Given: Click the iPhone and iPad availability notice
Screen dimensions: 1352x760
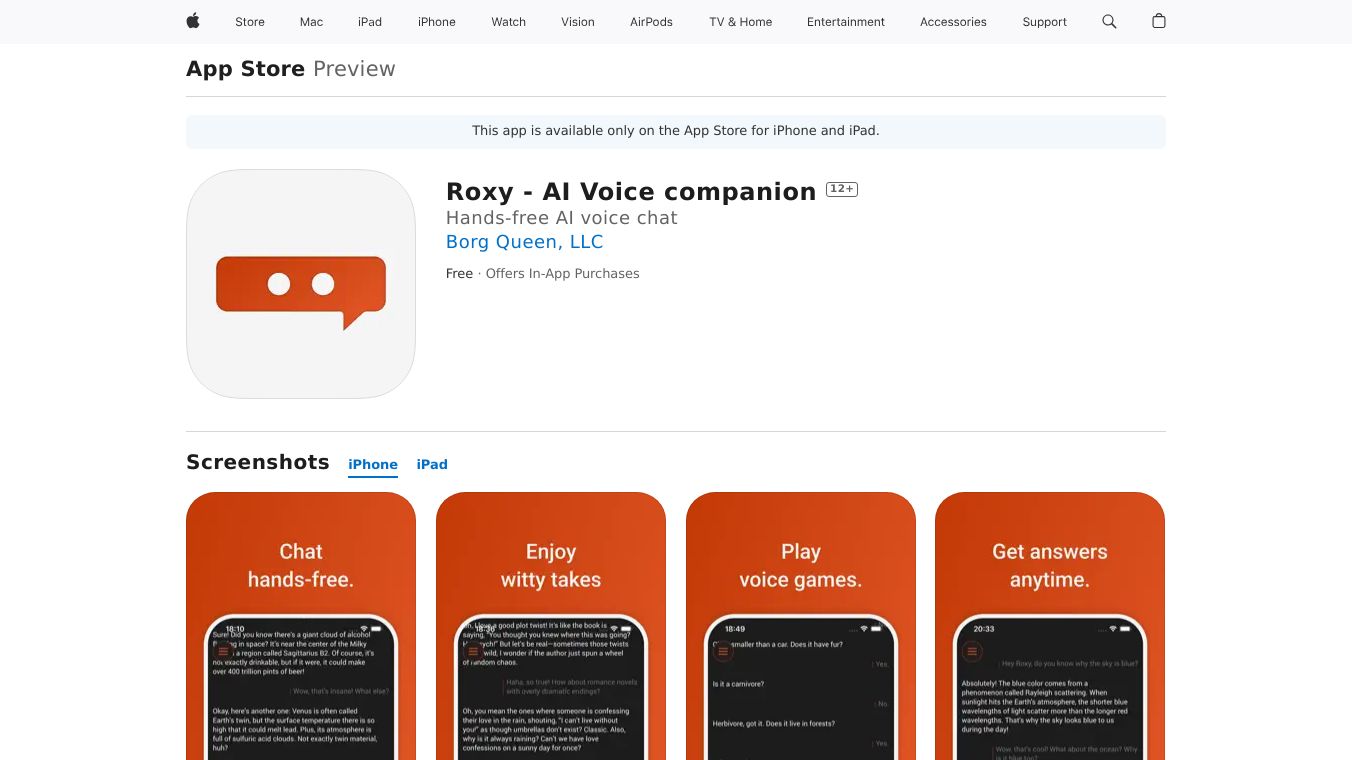Looking at the screenshot, I should pyautogui.click(x=676, y=131).
